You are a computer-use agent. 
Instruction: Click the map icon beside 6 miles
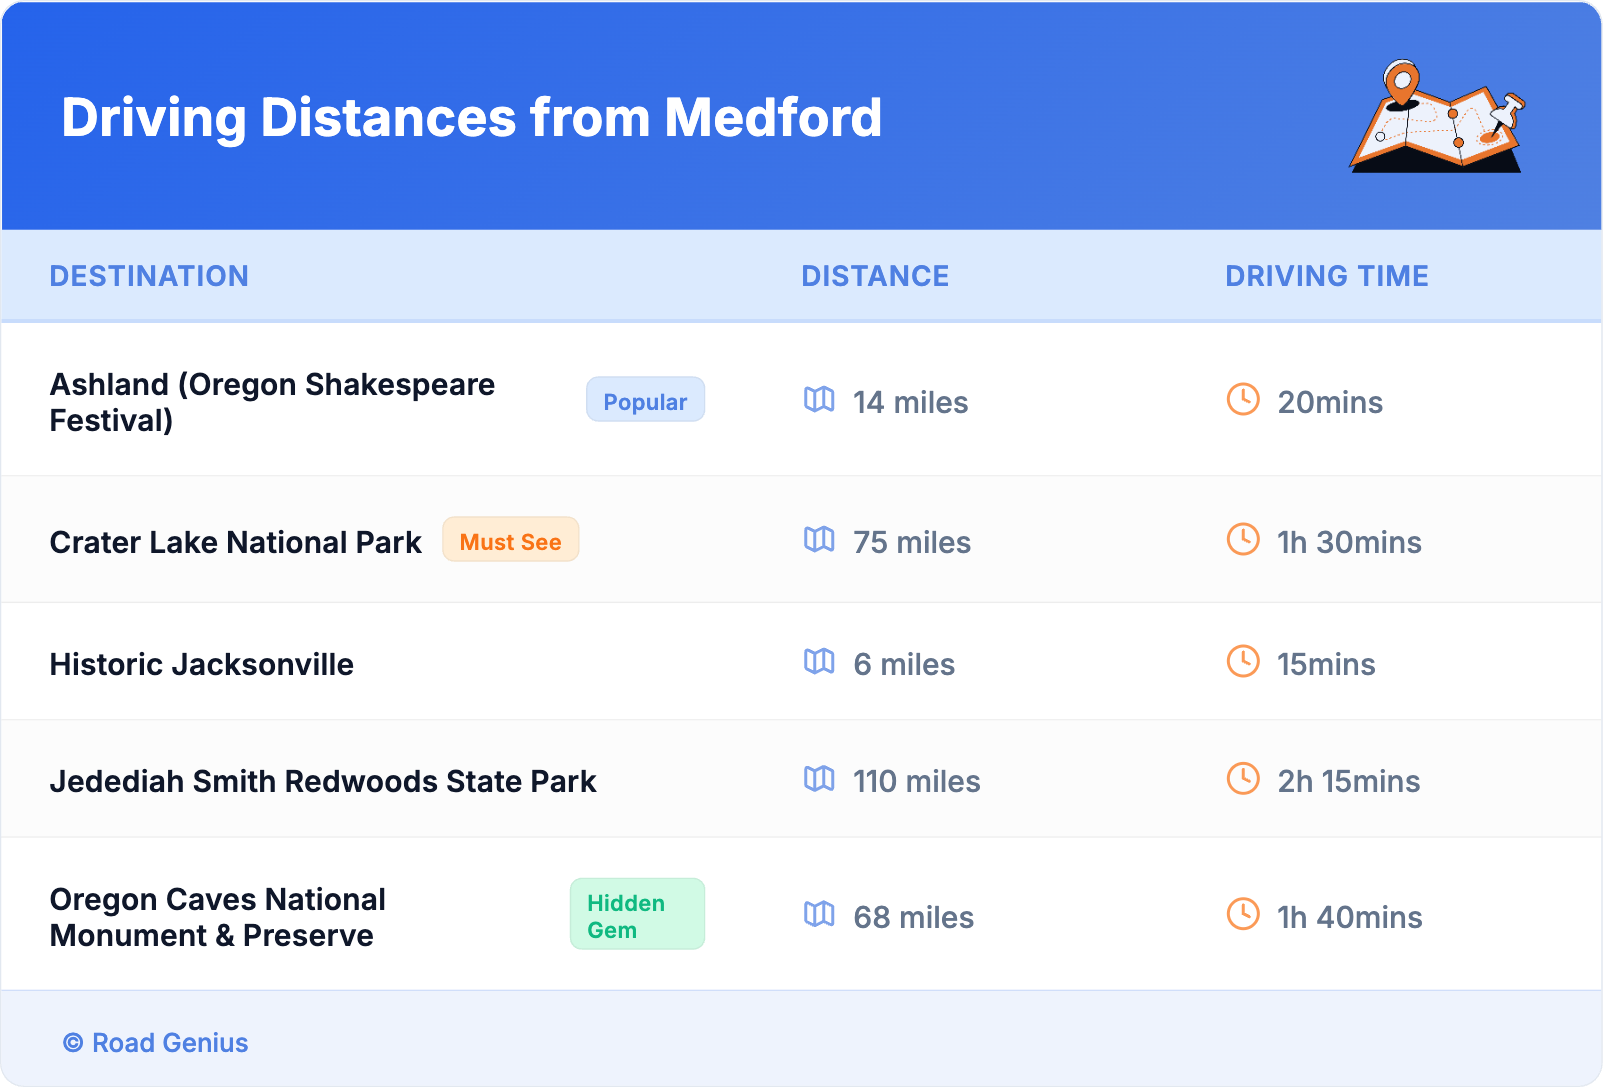819,662
